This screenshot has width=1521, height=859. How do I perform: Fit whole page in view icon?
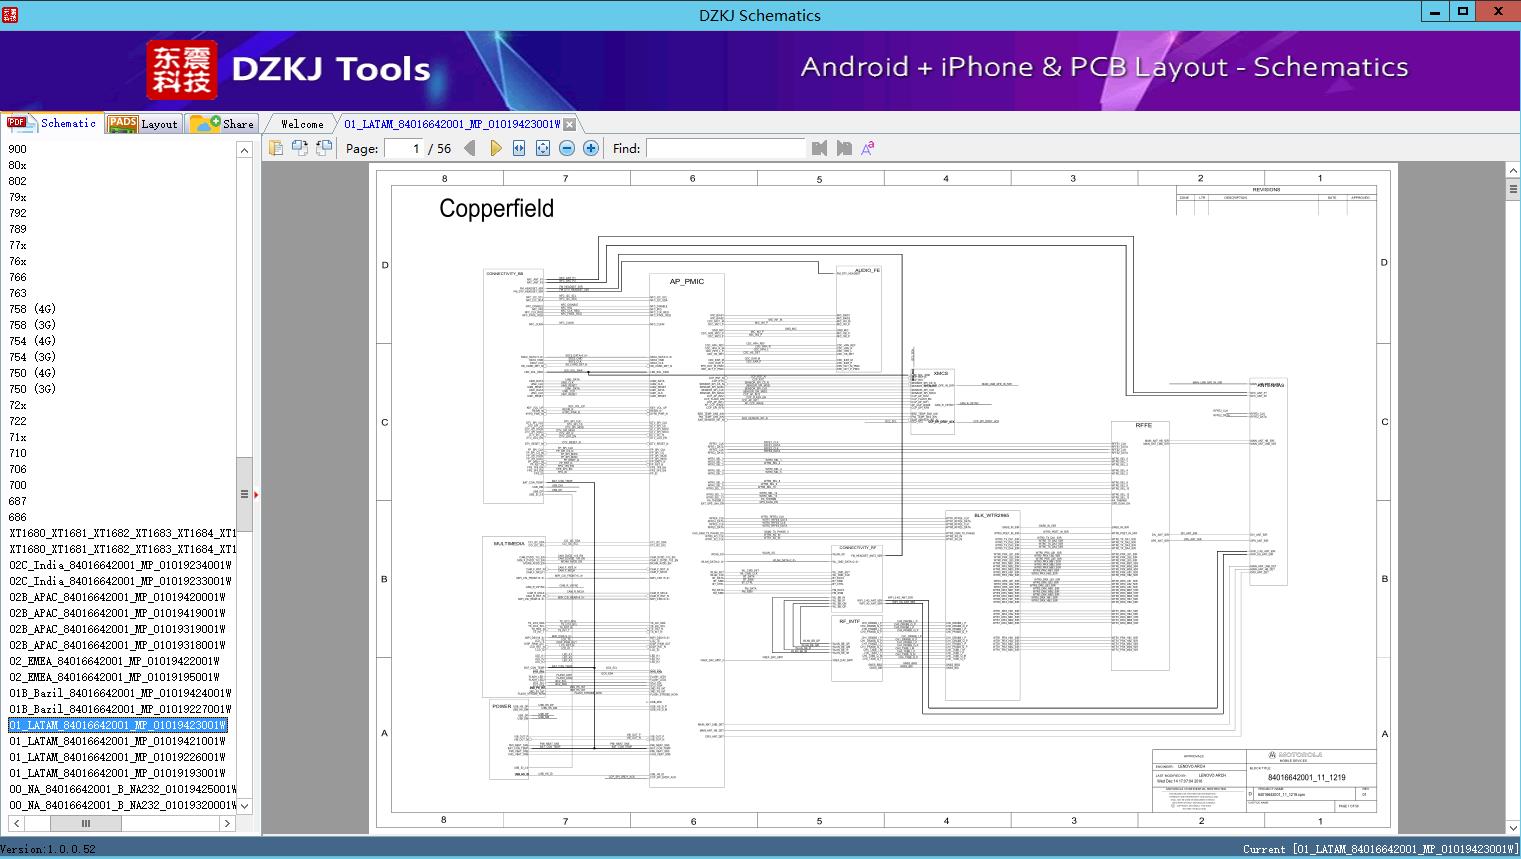[543, 148]
